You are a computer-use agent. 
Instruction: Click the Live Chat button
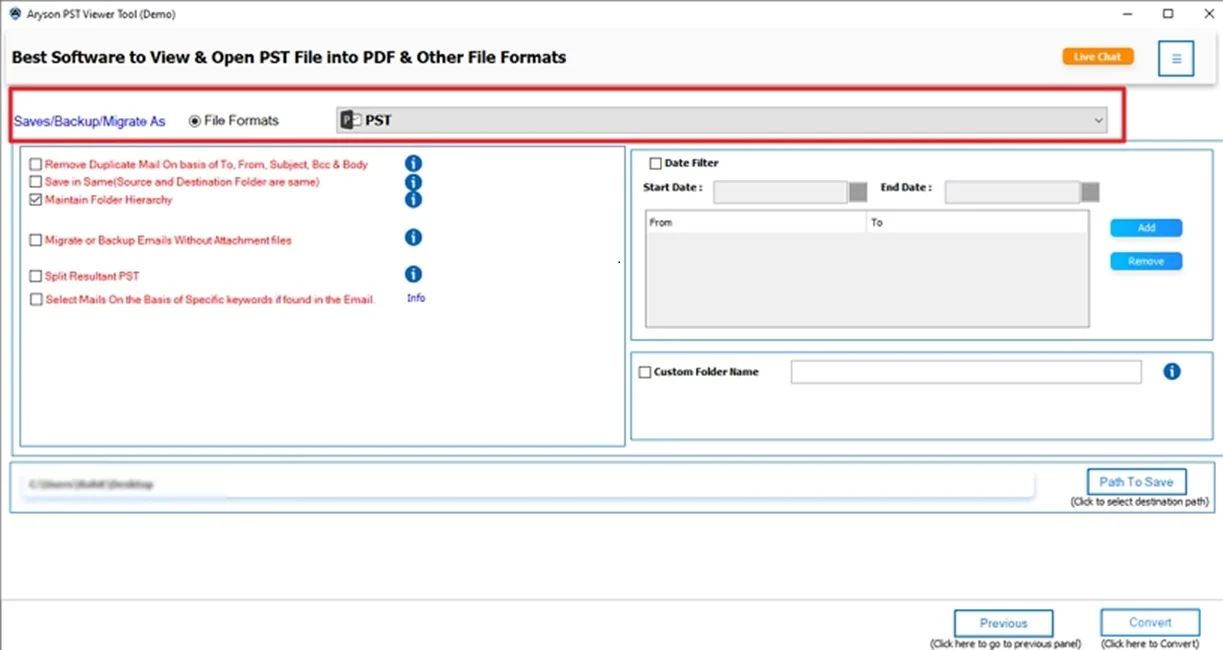pos(1097,57)
